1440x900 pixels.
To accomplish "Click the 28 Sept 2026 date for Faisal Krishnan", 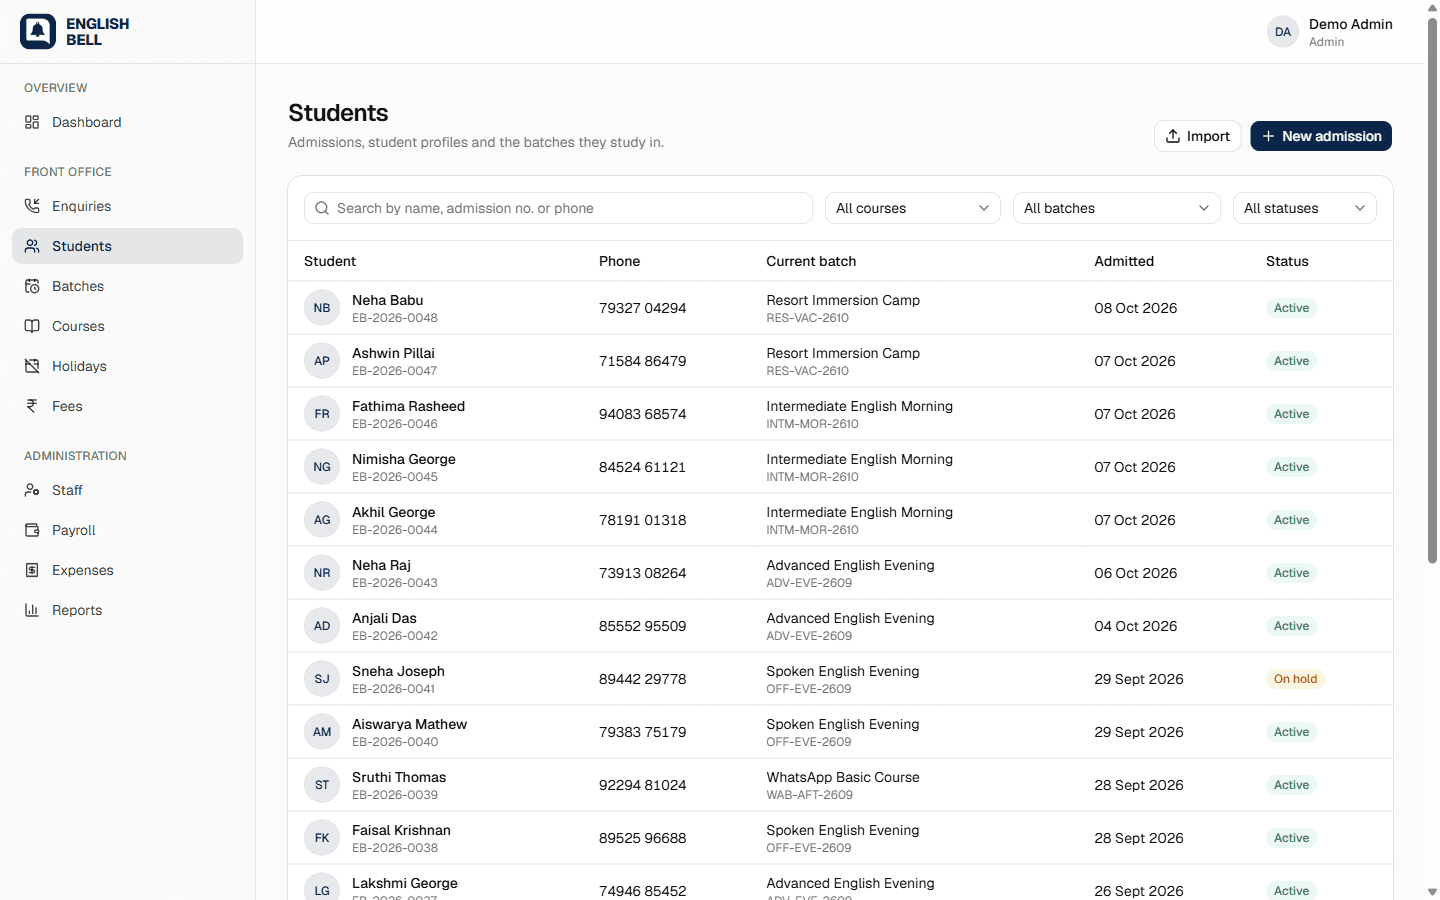I will pos(1139,838).
